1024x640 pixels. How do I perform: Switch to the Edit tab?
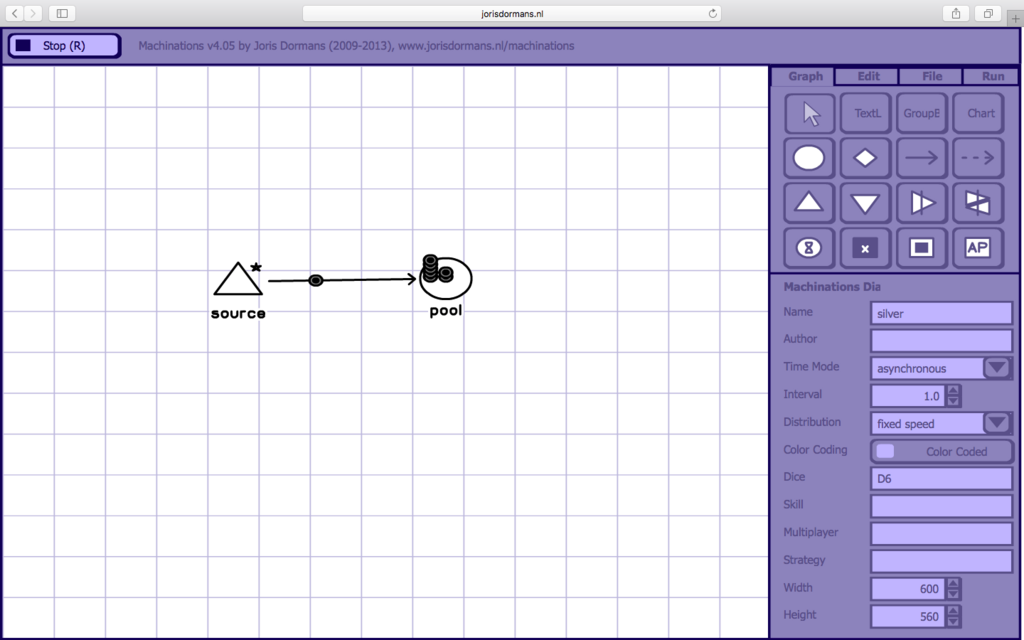[868, 76]
